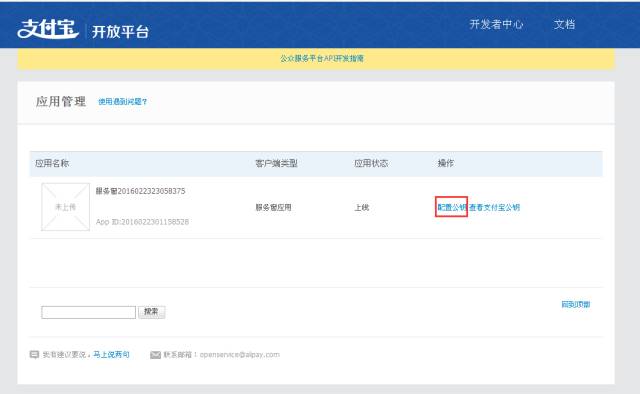Click the 未上传 app image placeholder
Image resolution: width=640 pixels, height=394 pixels.
pyautogui.click(x=65, y=207)
